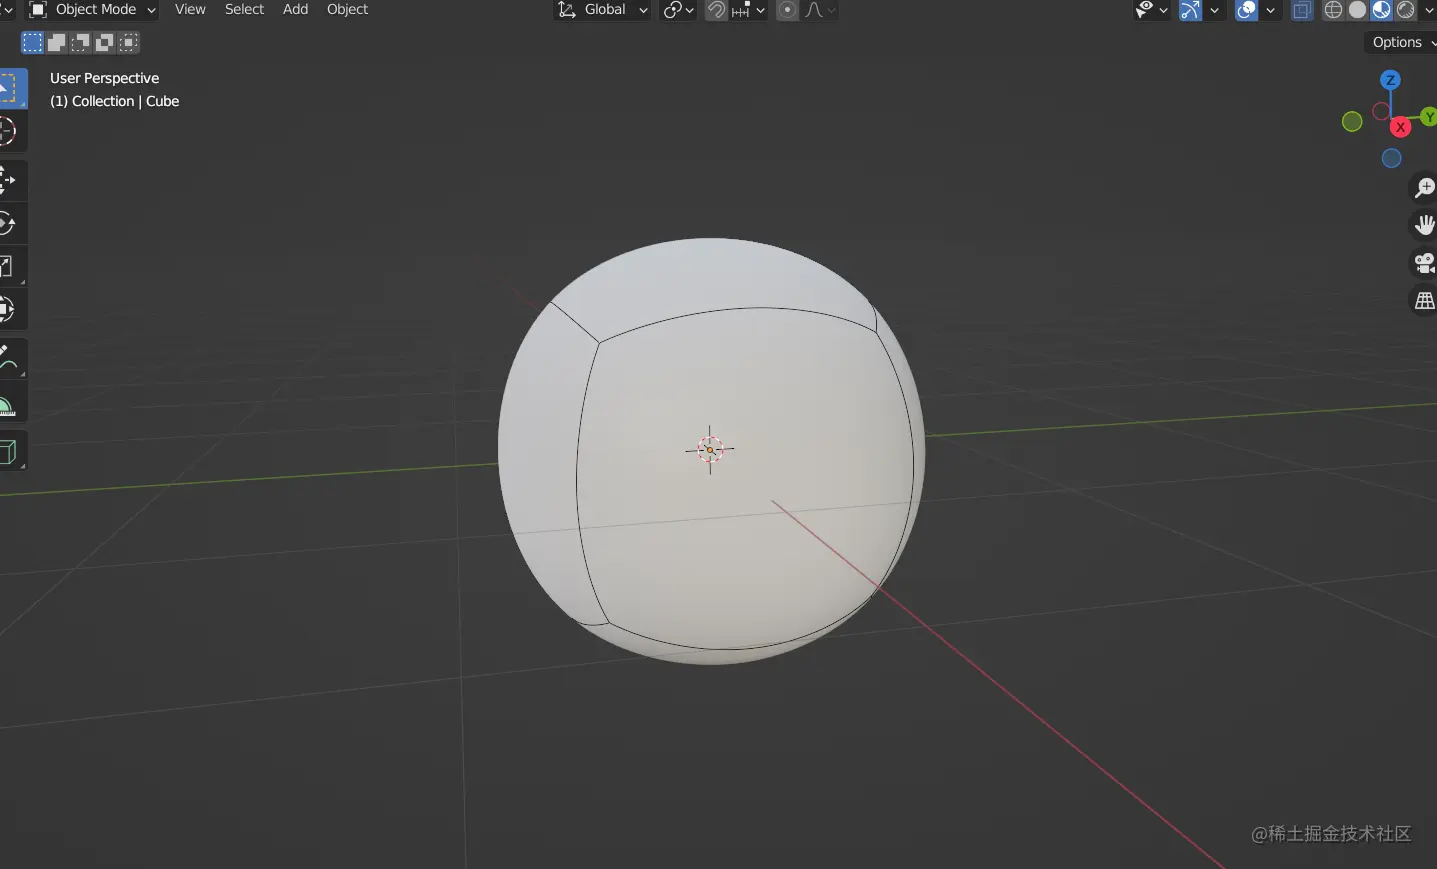Expand the overlays options arrow
Viewport: 1437px width, 869px height.
click(x=1271, y=10)
